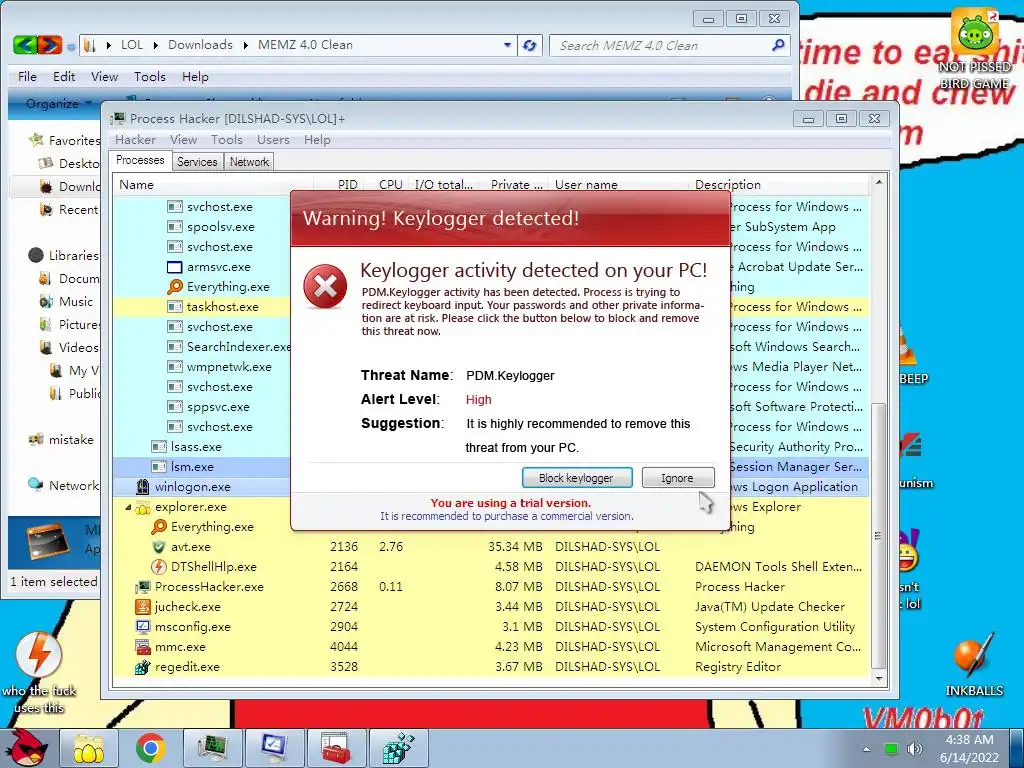
Task: Click the avt.exe shield icon
Action: [159, 547]
